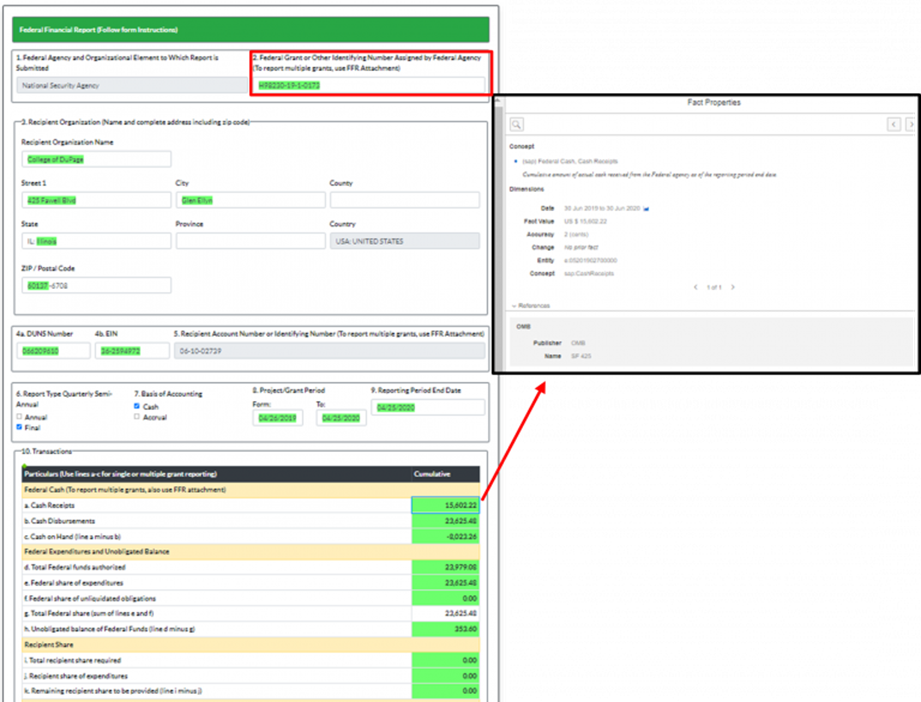Image resolution: width=921 pixels, height=702 pixels.
Task: Select the Cash Receipts value 15,602.22
Action: (446, 505)
